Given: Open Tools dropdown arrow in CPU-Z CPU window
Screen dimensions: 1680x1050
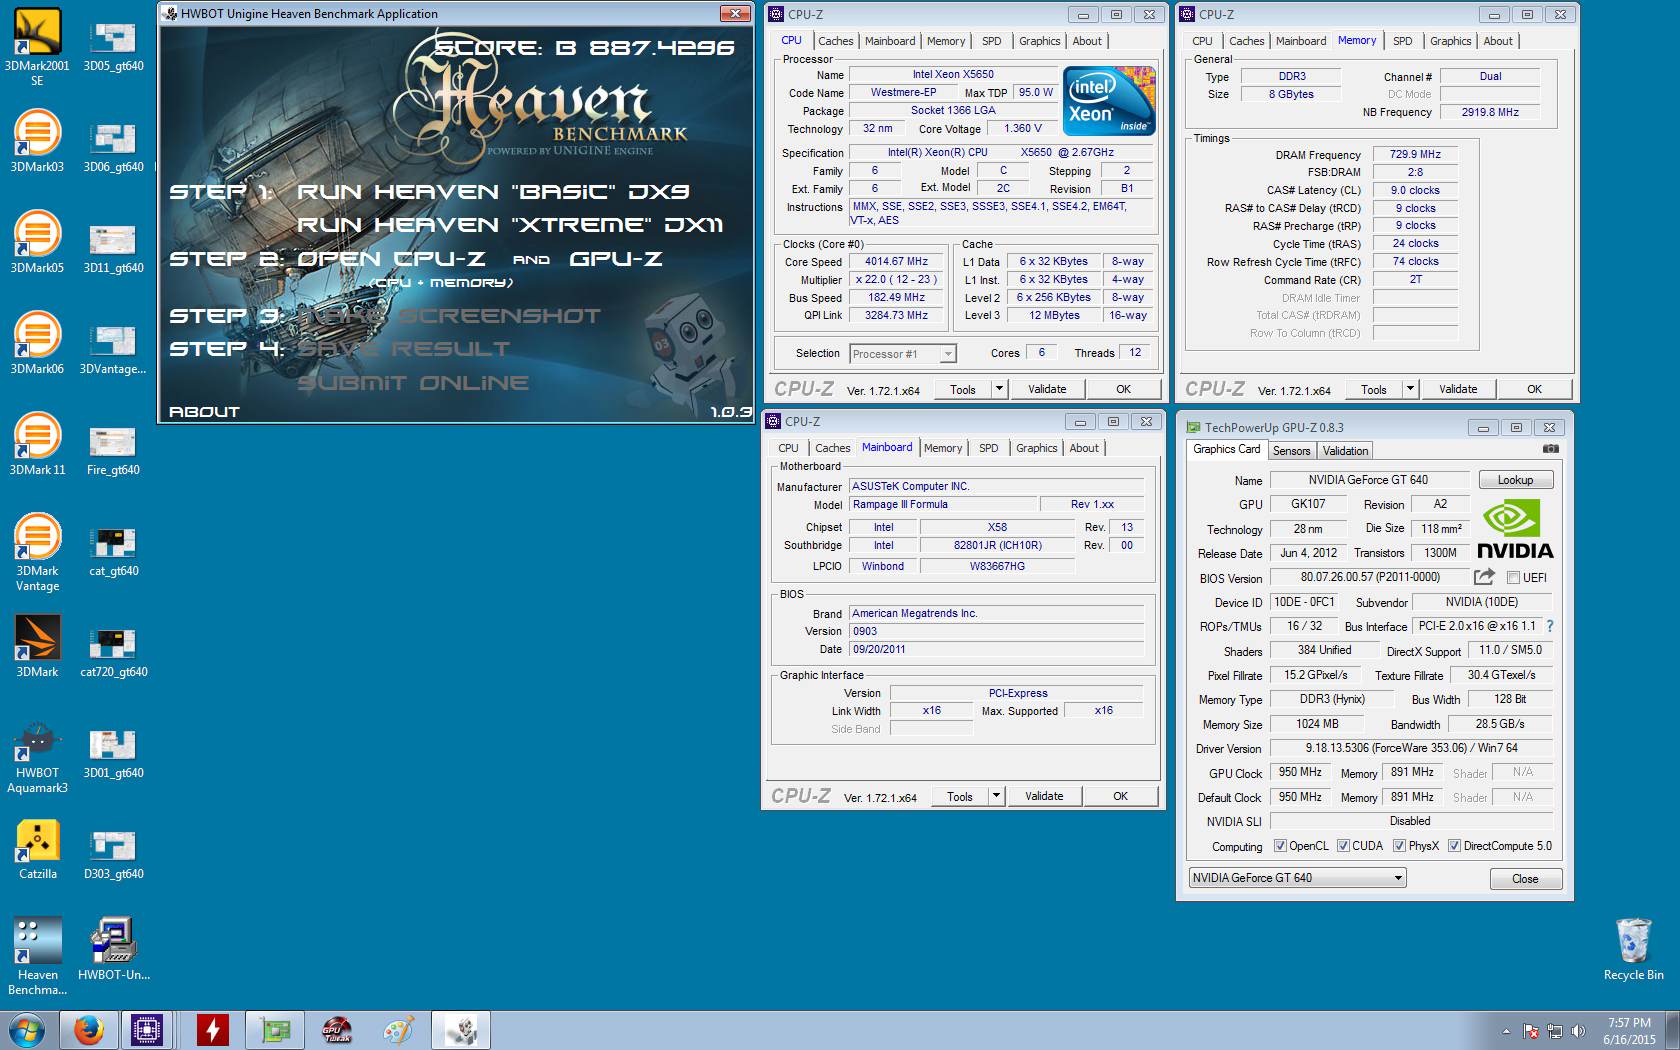Looking at the screenshot, I should click(x=998, y=389).
